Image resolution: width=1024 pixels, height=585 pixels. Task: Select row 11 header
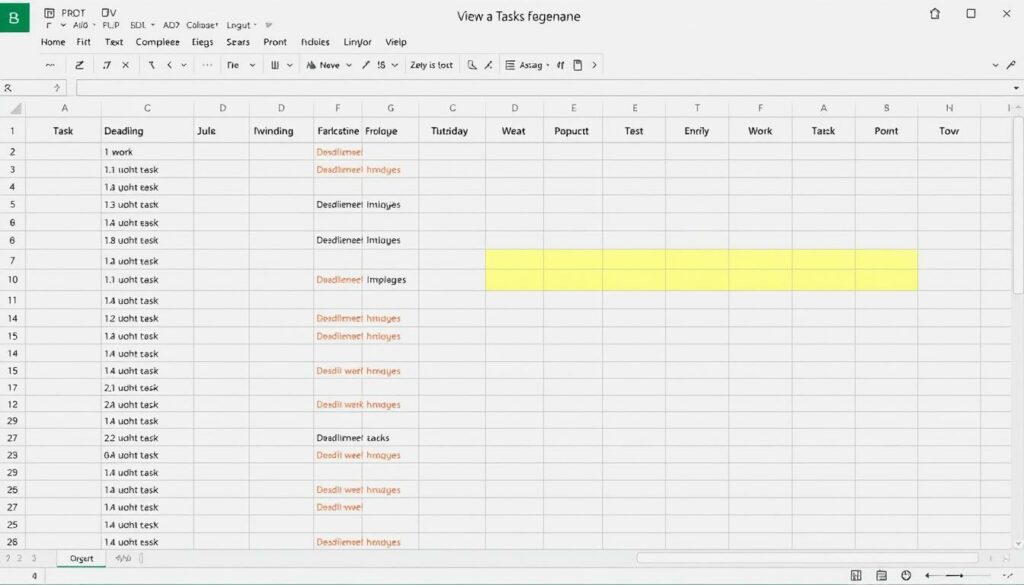(12, 300)
